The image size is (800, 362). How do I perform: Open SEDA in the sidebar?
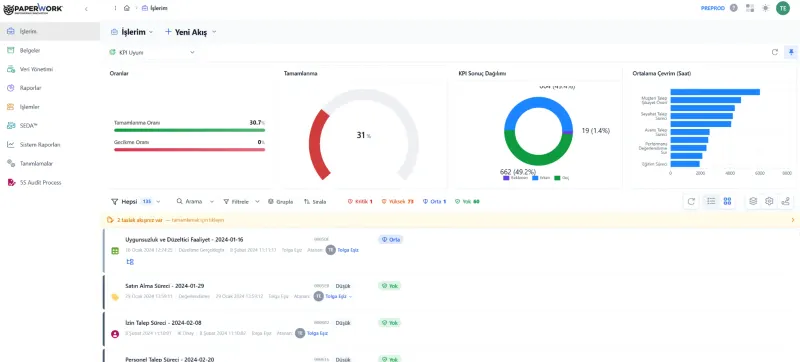click(50, 125)
